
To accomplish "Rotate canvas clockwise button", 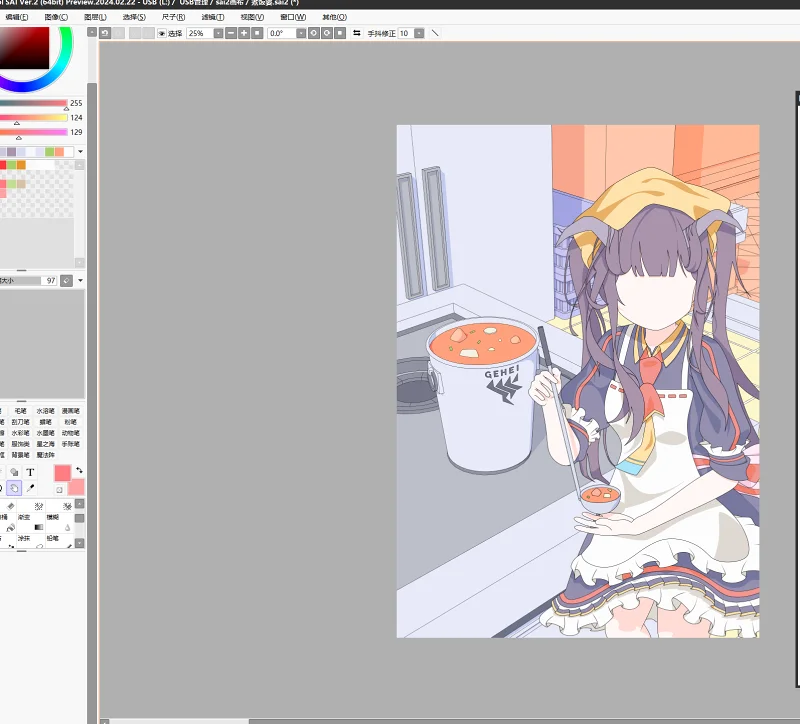I will 327,33.
